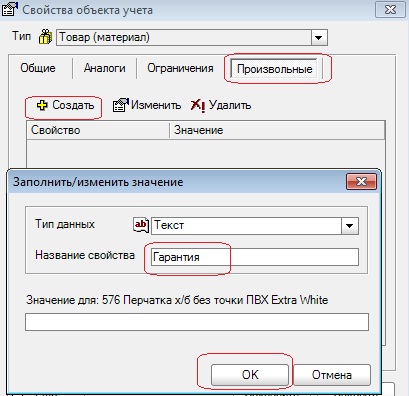This screenshot has height=396, width=409.
Task: Expand the Тип данных dropdown arrow
Action: (350, 226)
